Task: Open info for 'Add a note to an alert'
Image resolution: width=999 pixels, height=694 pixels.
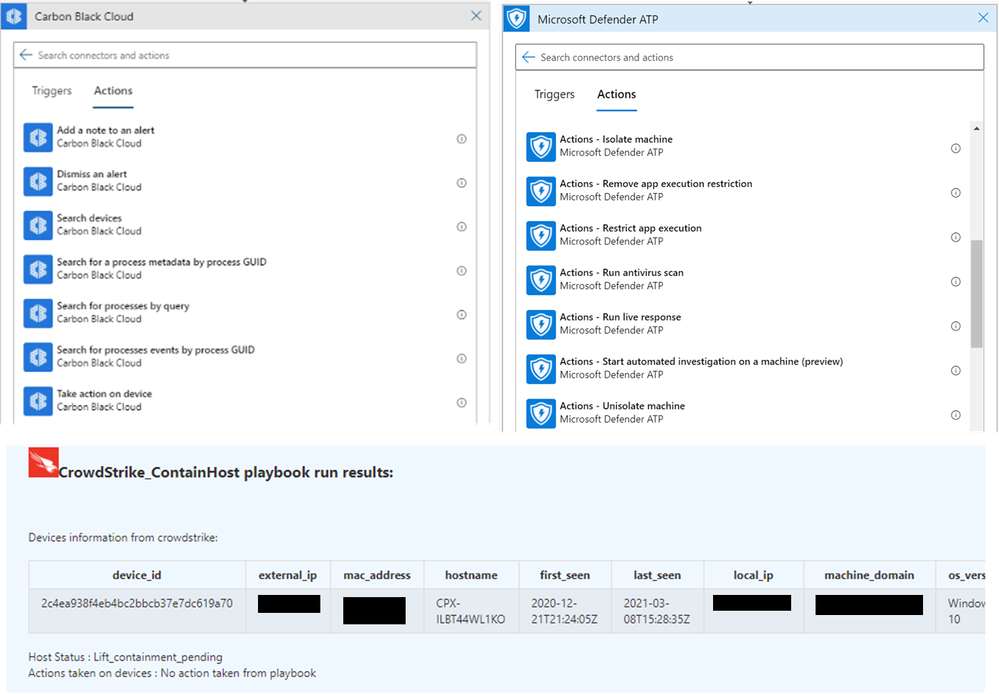Action: (x=462, y=139)
